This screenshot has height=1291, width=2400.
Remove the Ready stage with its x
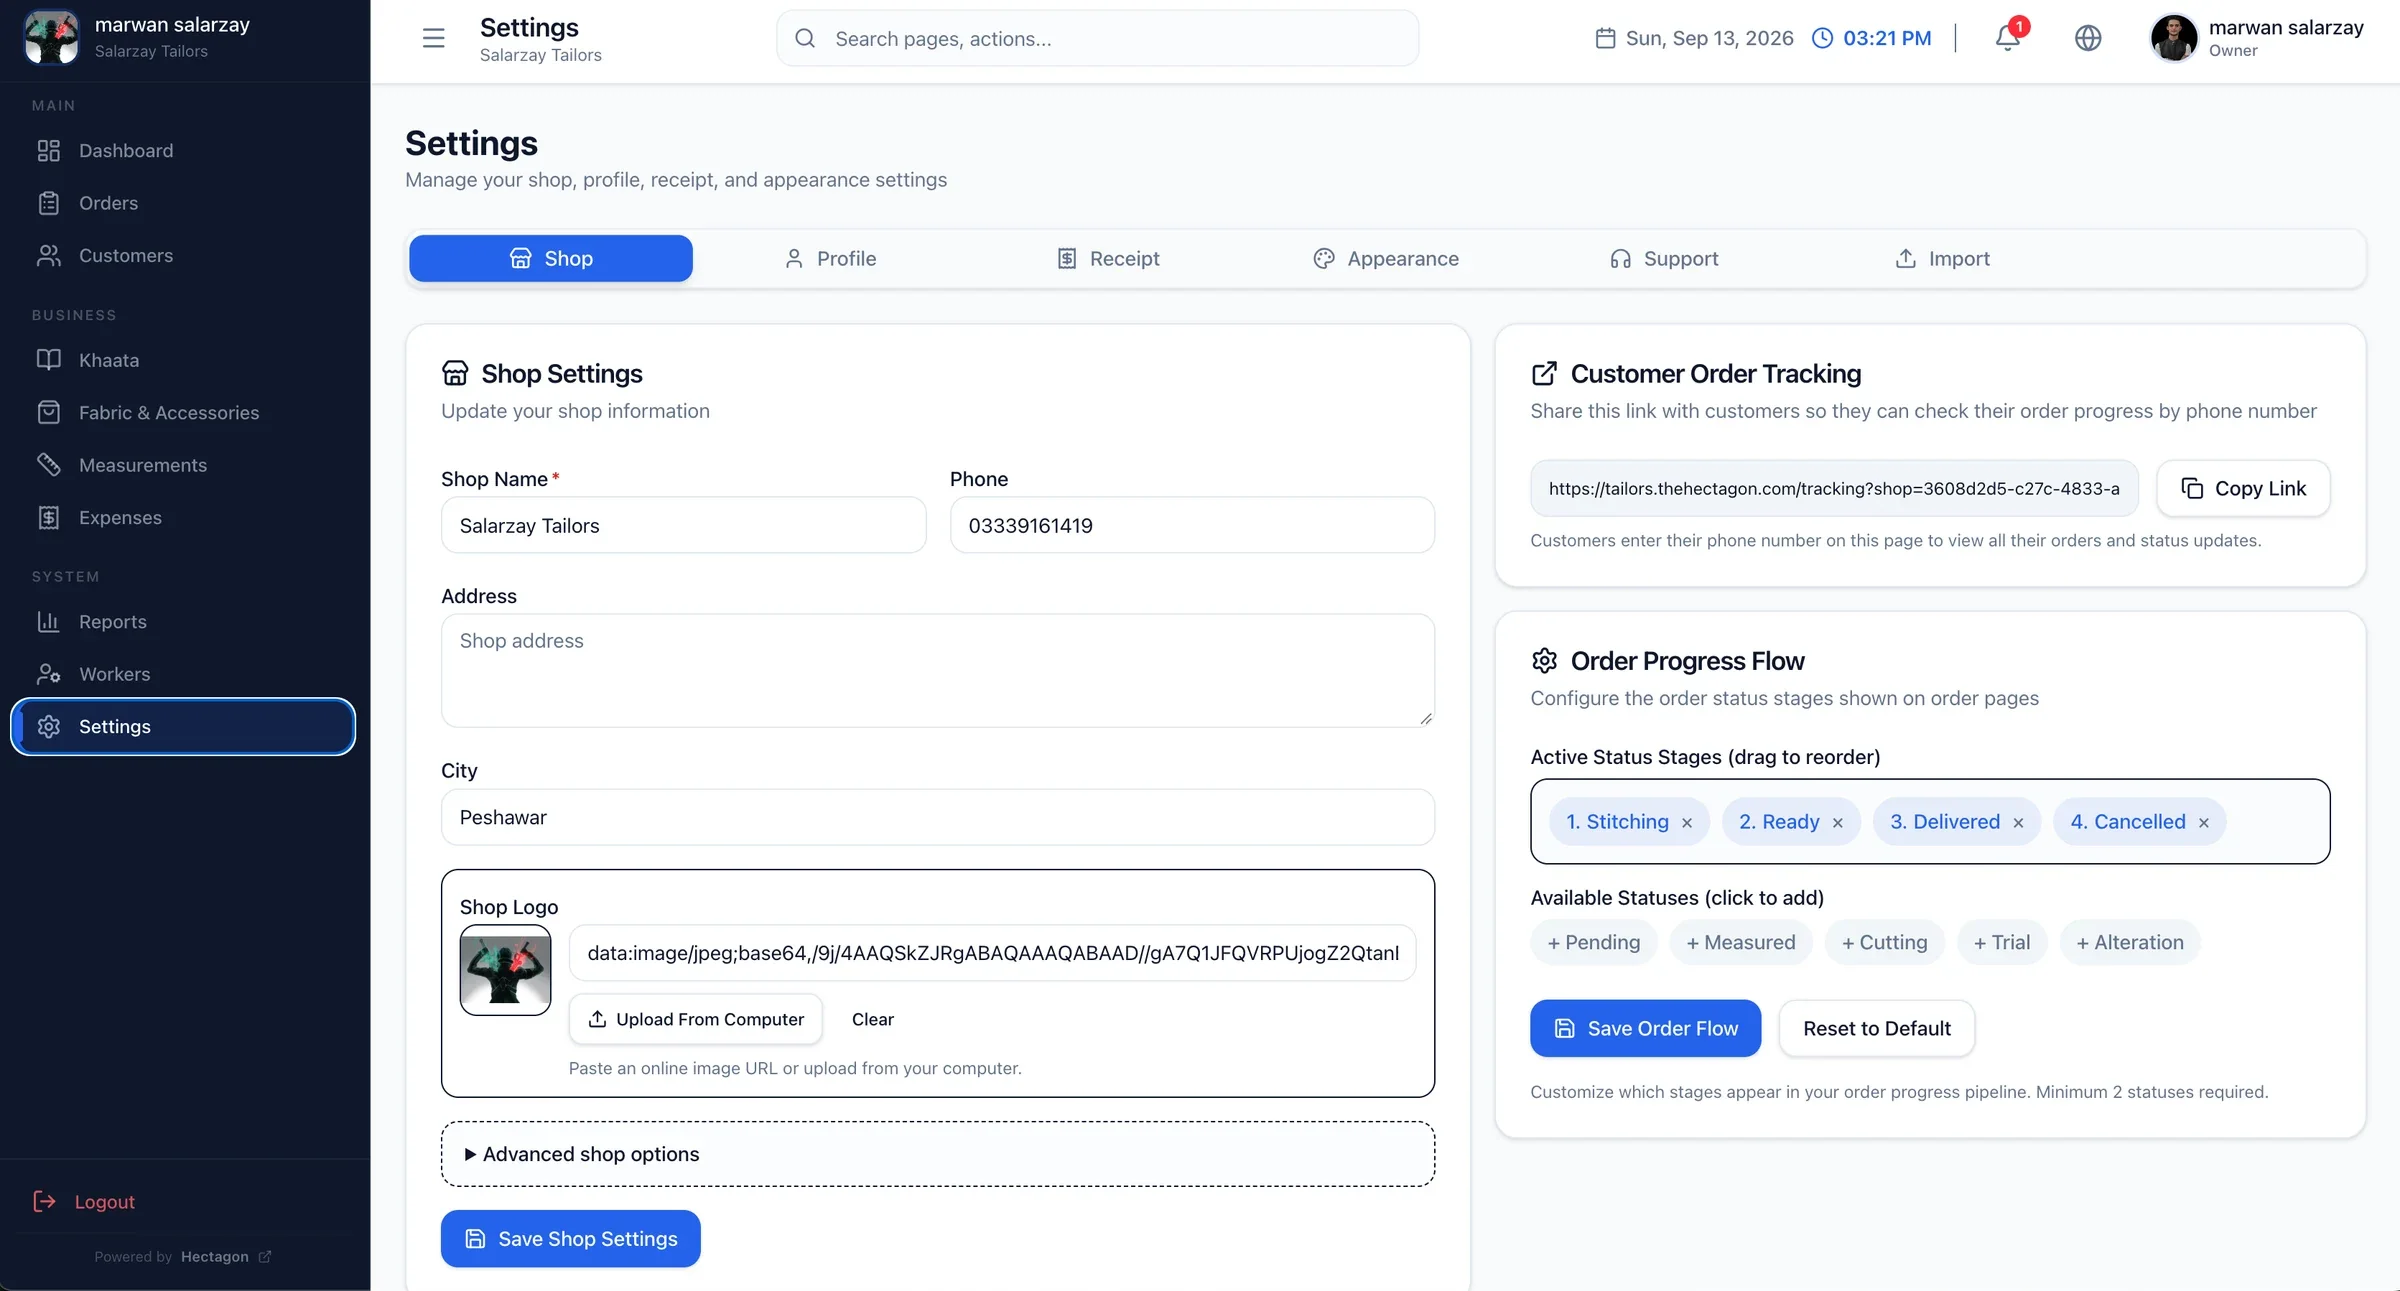click(1837, 823)
